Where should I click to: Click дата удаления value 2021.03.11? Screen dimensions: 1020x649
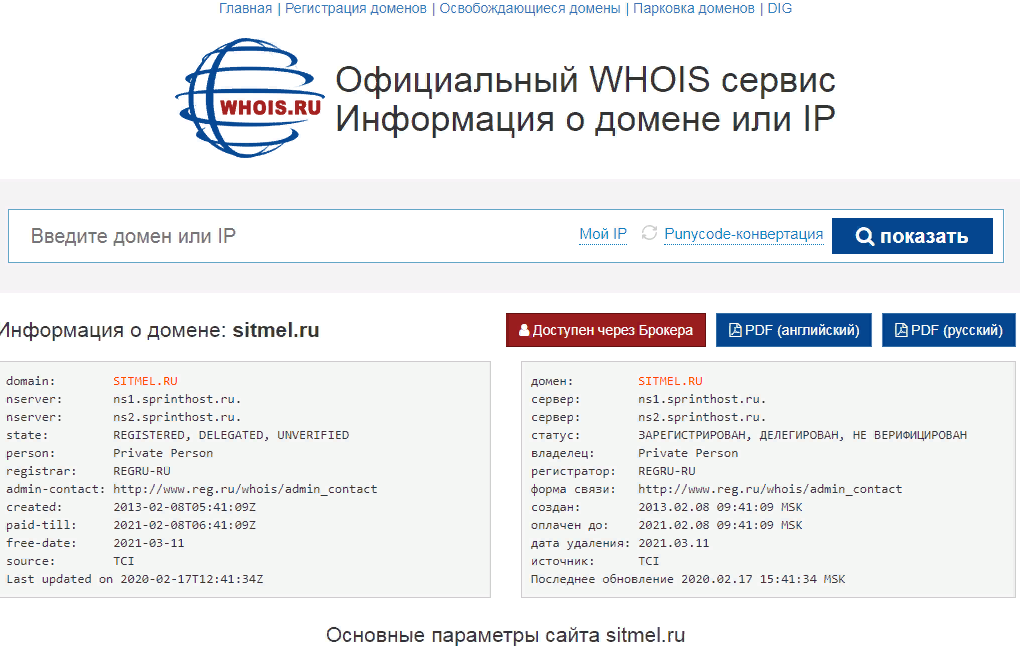(673, 543)
